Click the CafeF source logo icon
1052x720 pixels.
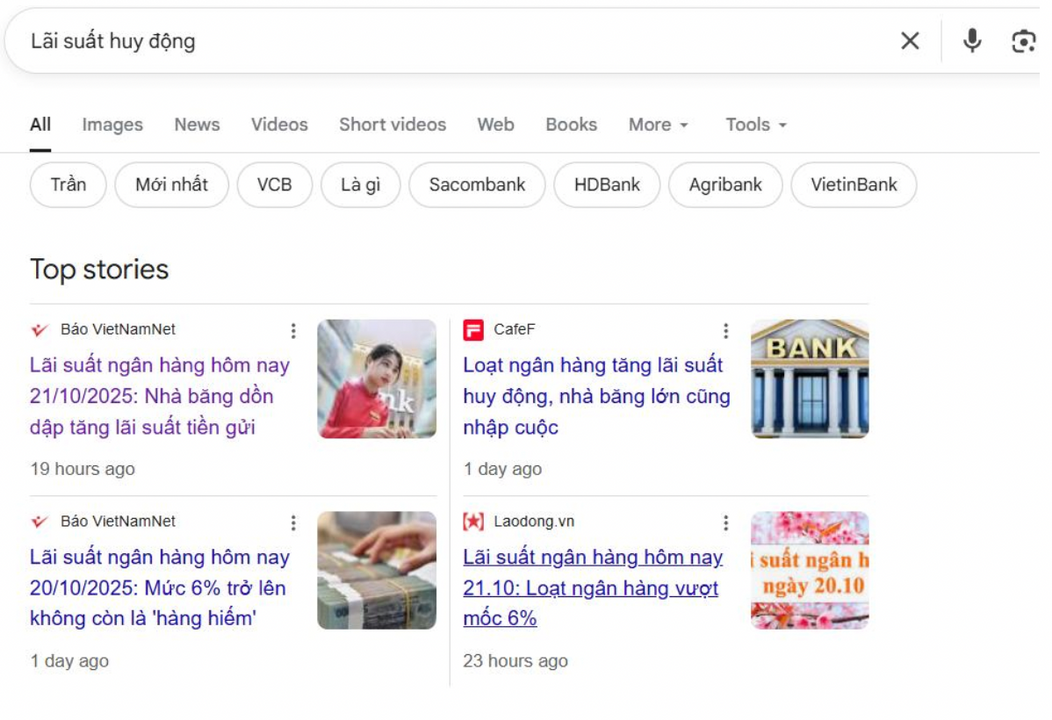click(473, 330)
